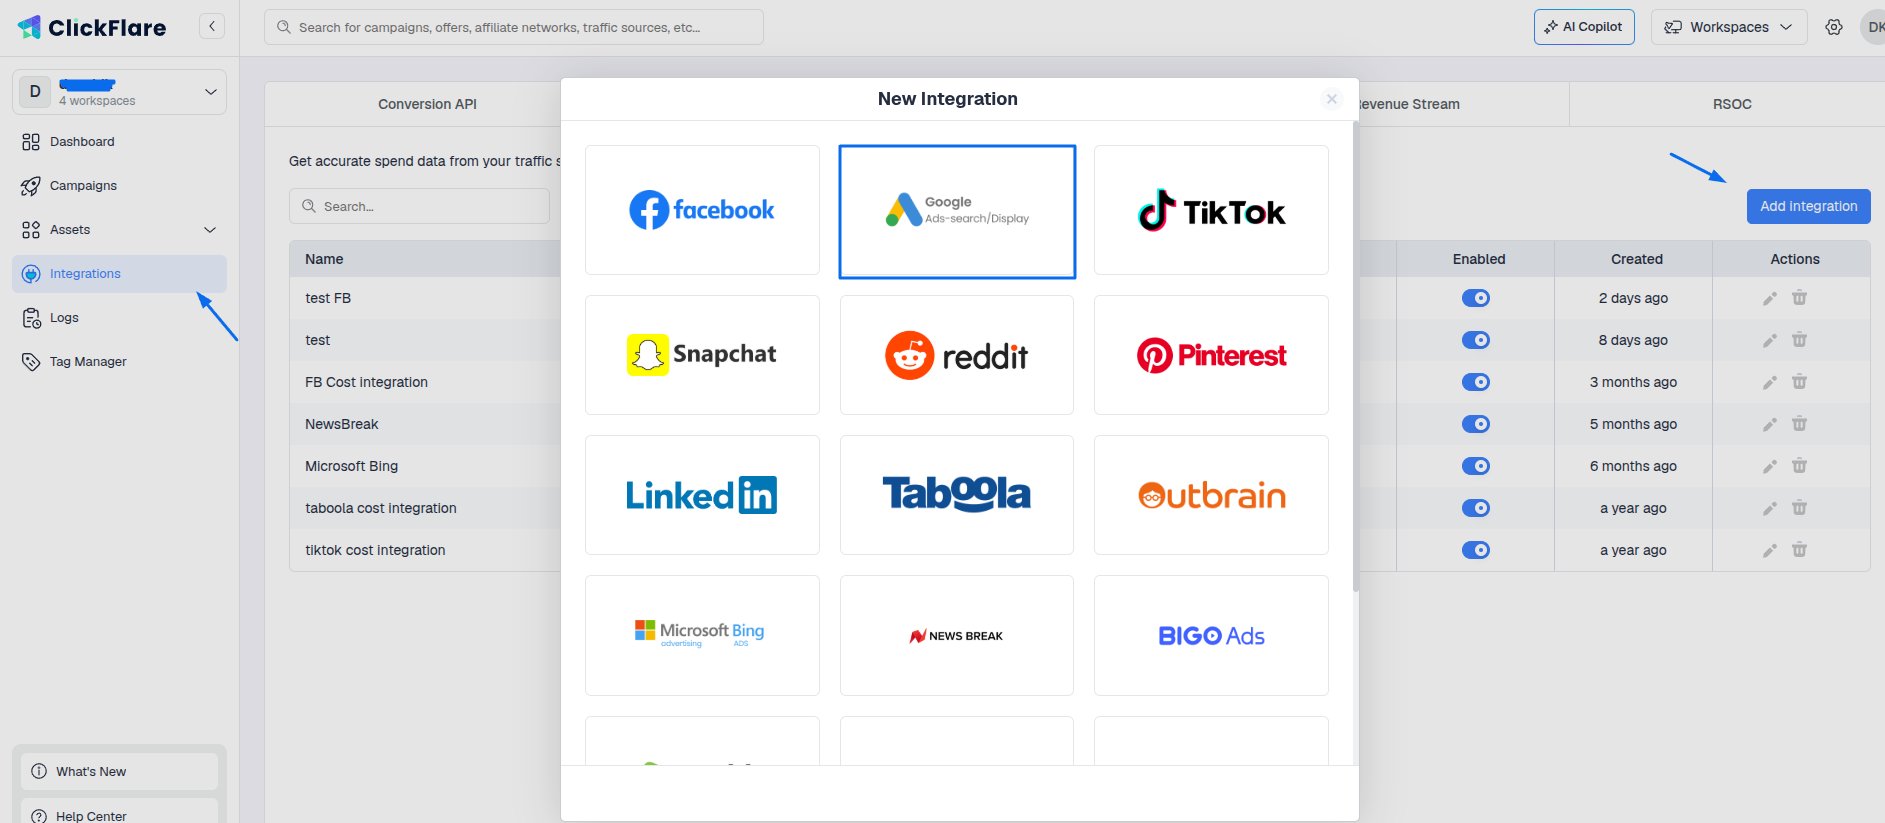Choose the Google Ads integration card
The height and width of the screenshot is (823, 1885).
(x=957, y=211)
